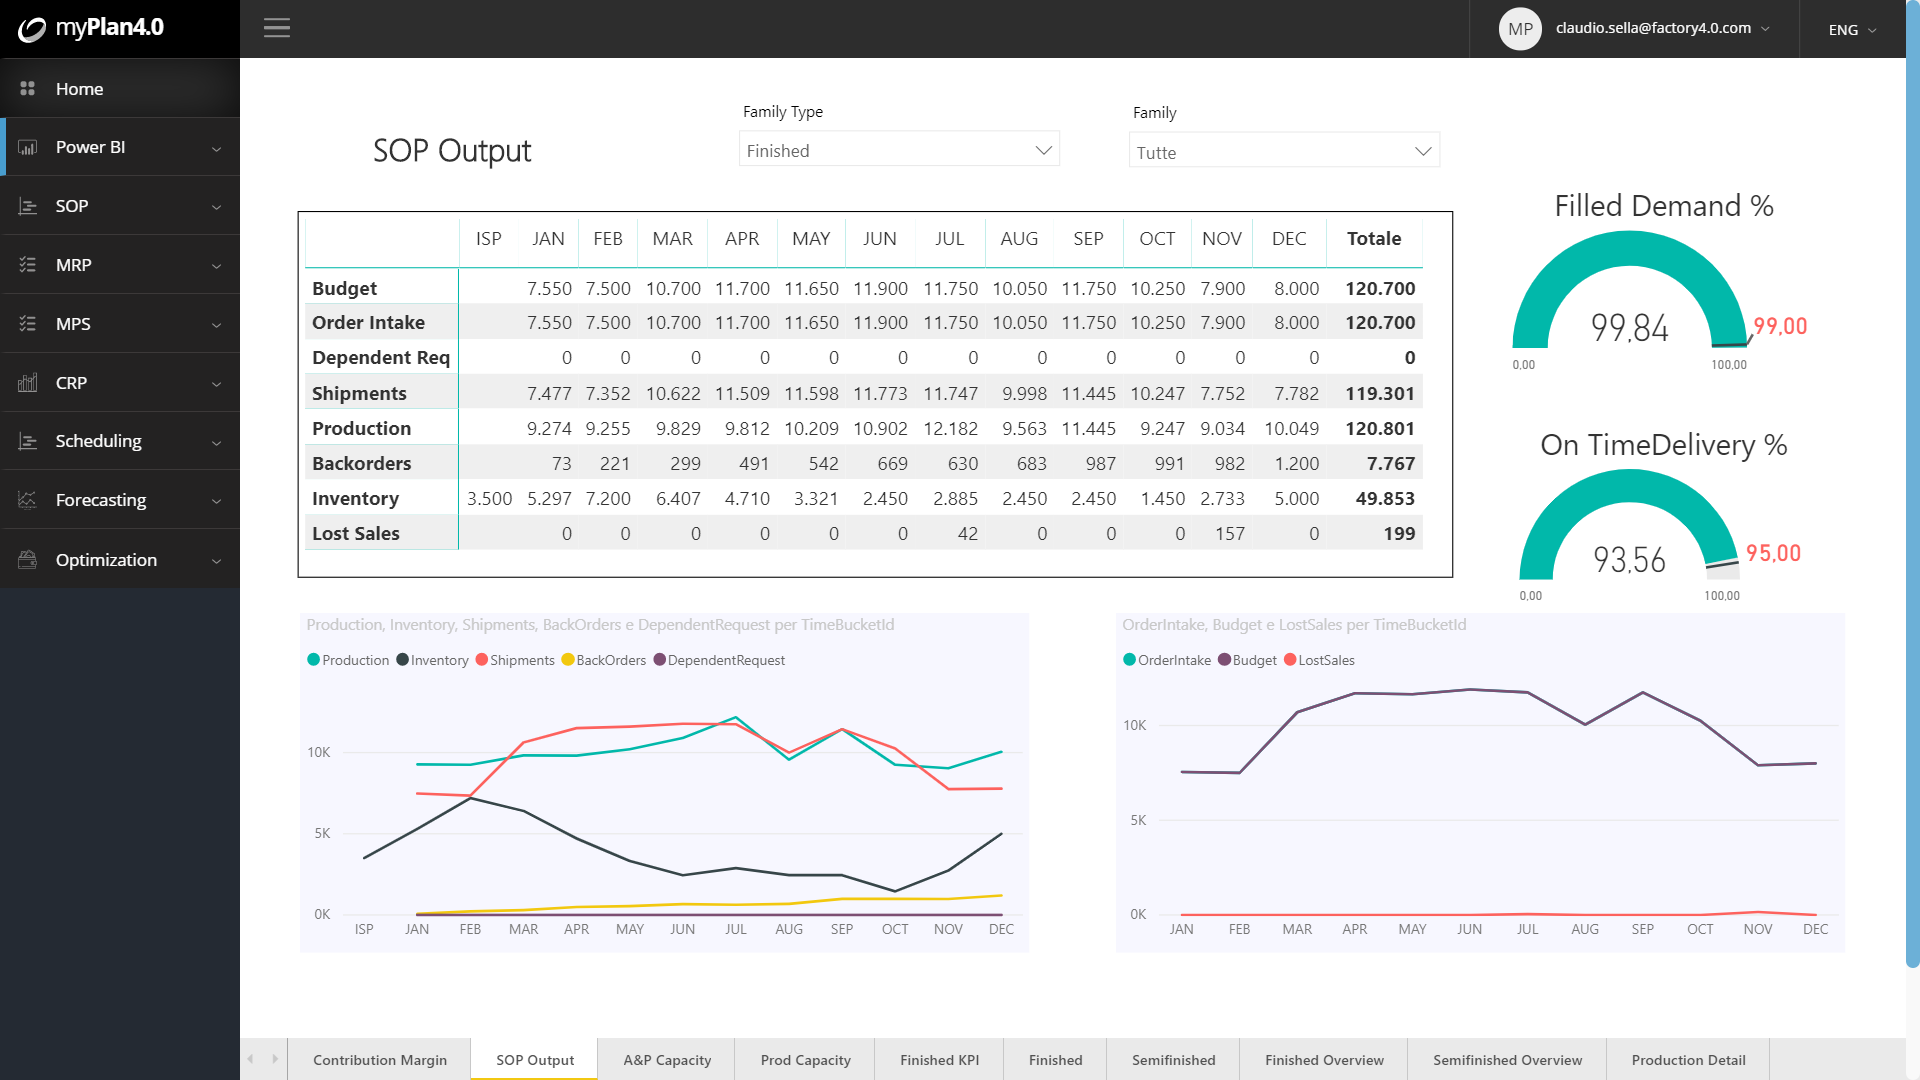Click the Budget total 120.700 cell
Screen dimensions: 1920x1080
click(1380, 288)
